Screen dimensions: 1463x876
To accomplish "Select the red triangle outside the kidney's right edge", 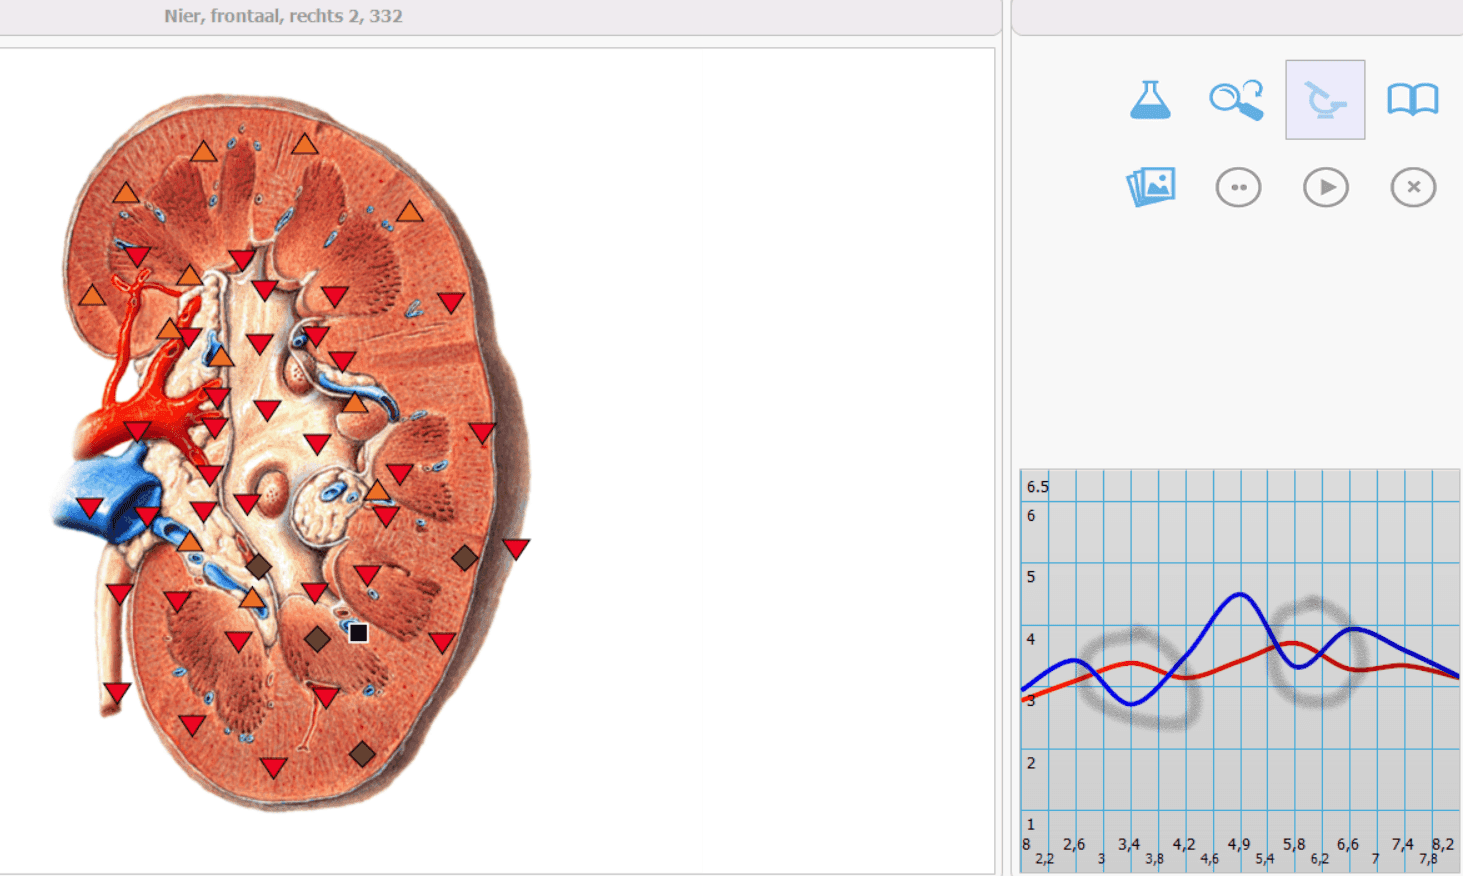I will 516,548.
